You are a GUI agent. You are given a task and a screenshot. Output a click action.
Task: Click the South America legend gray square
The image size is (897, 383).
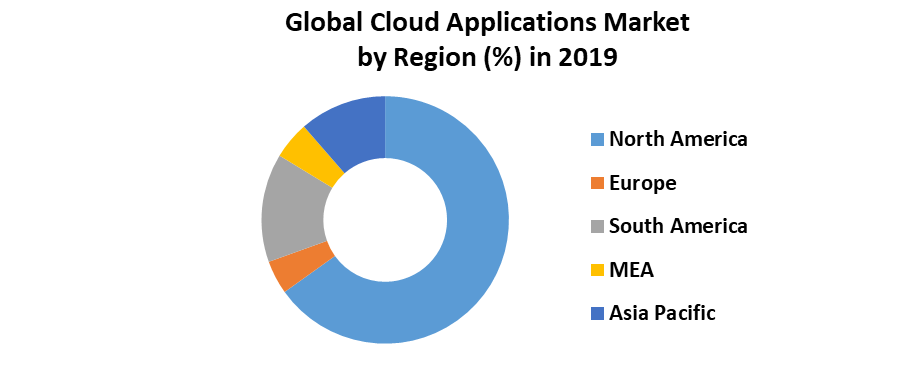click(597, 226)
